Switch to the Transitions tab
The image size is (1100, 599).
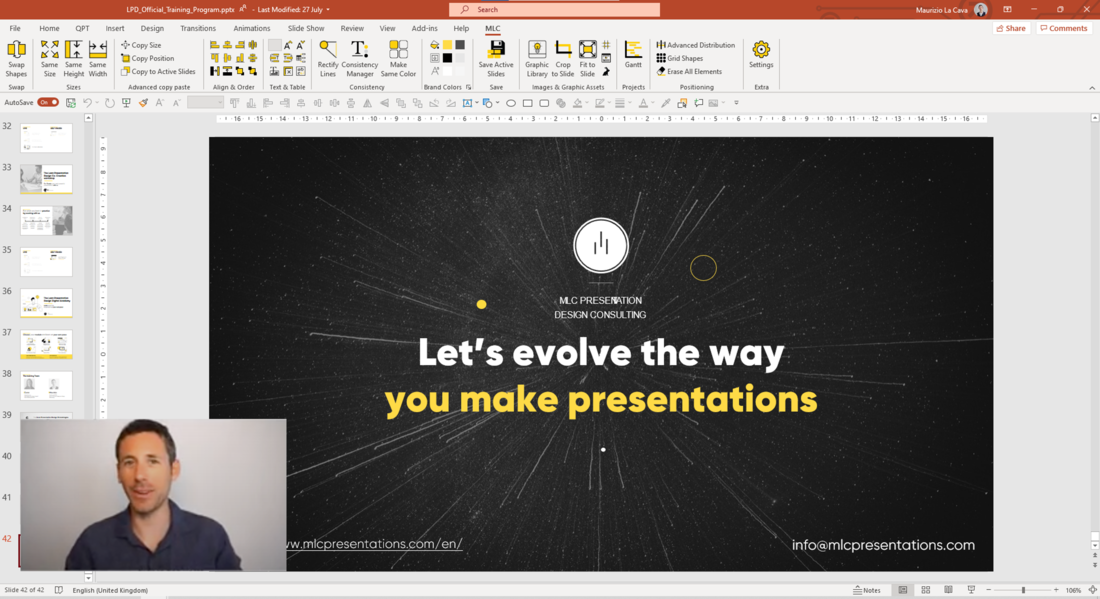click(x=198, y=29)
